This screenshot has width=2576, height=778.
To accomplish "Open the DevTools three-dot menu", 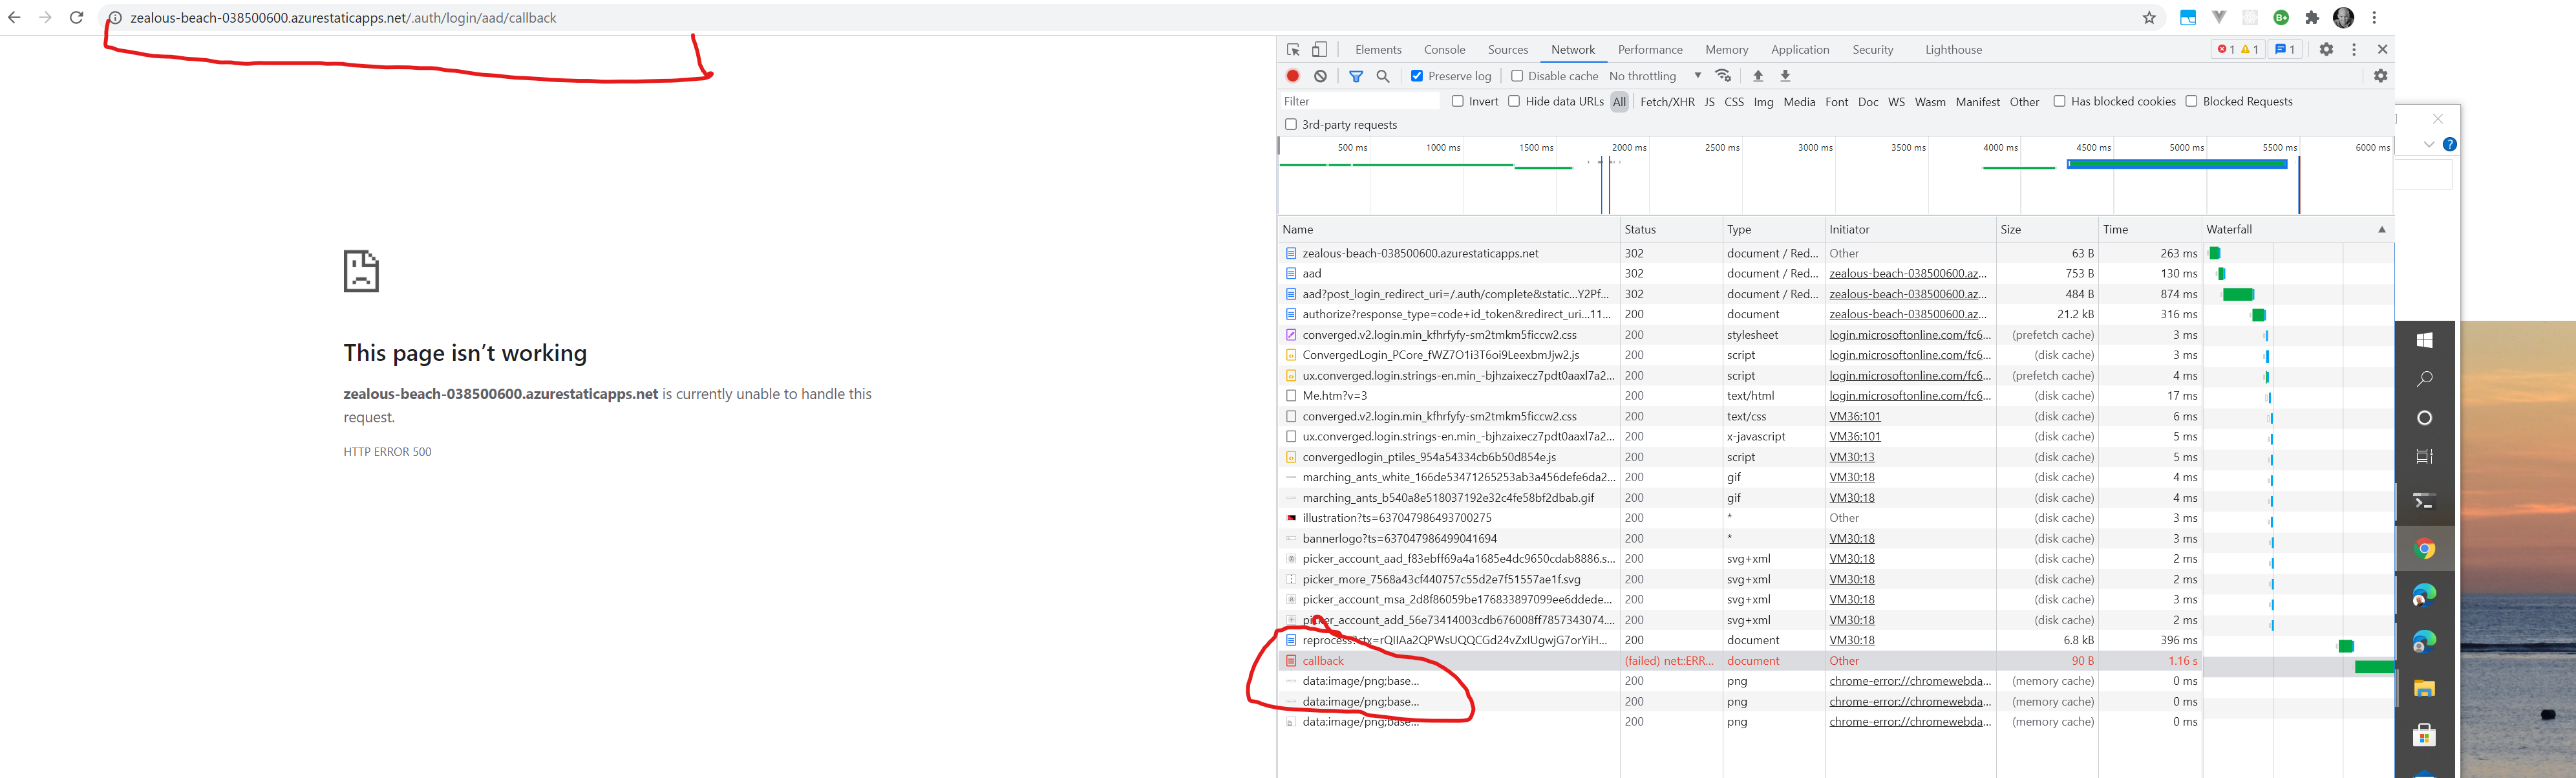I will pyautogui.click(x=2354, y=49).
